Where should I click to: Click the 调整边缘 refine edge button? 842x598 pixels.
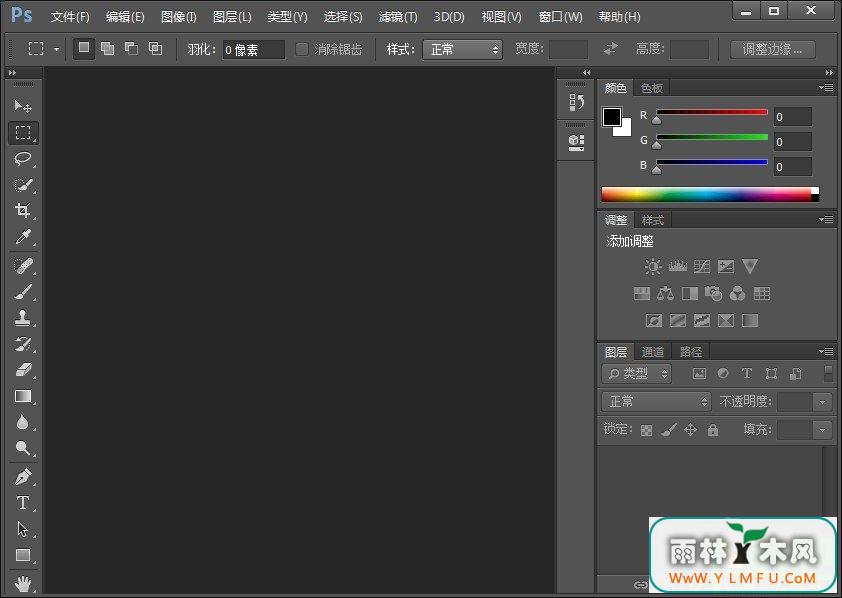[x=773, y=49]
